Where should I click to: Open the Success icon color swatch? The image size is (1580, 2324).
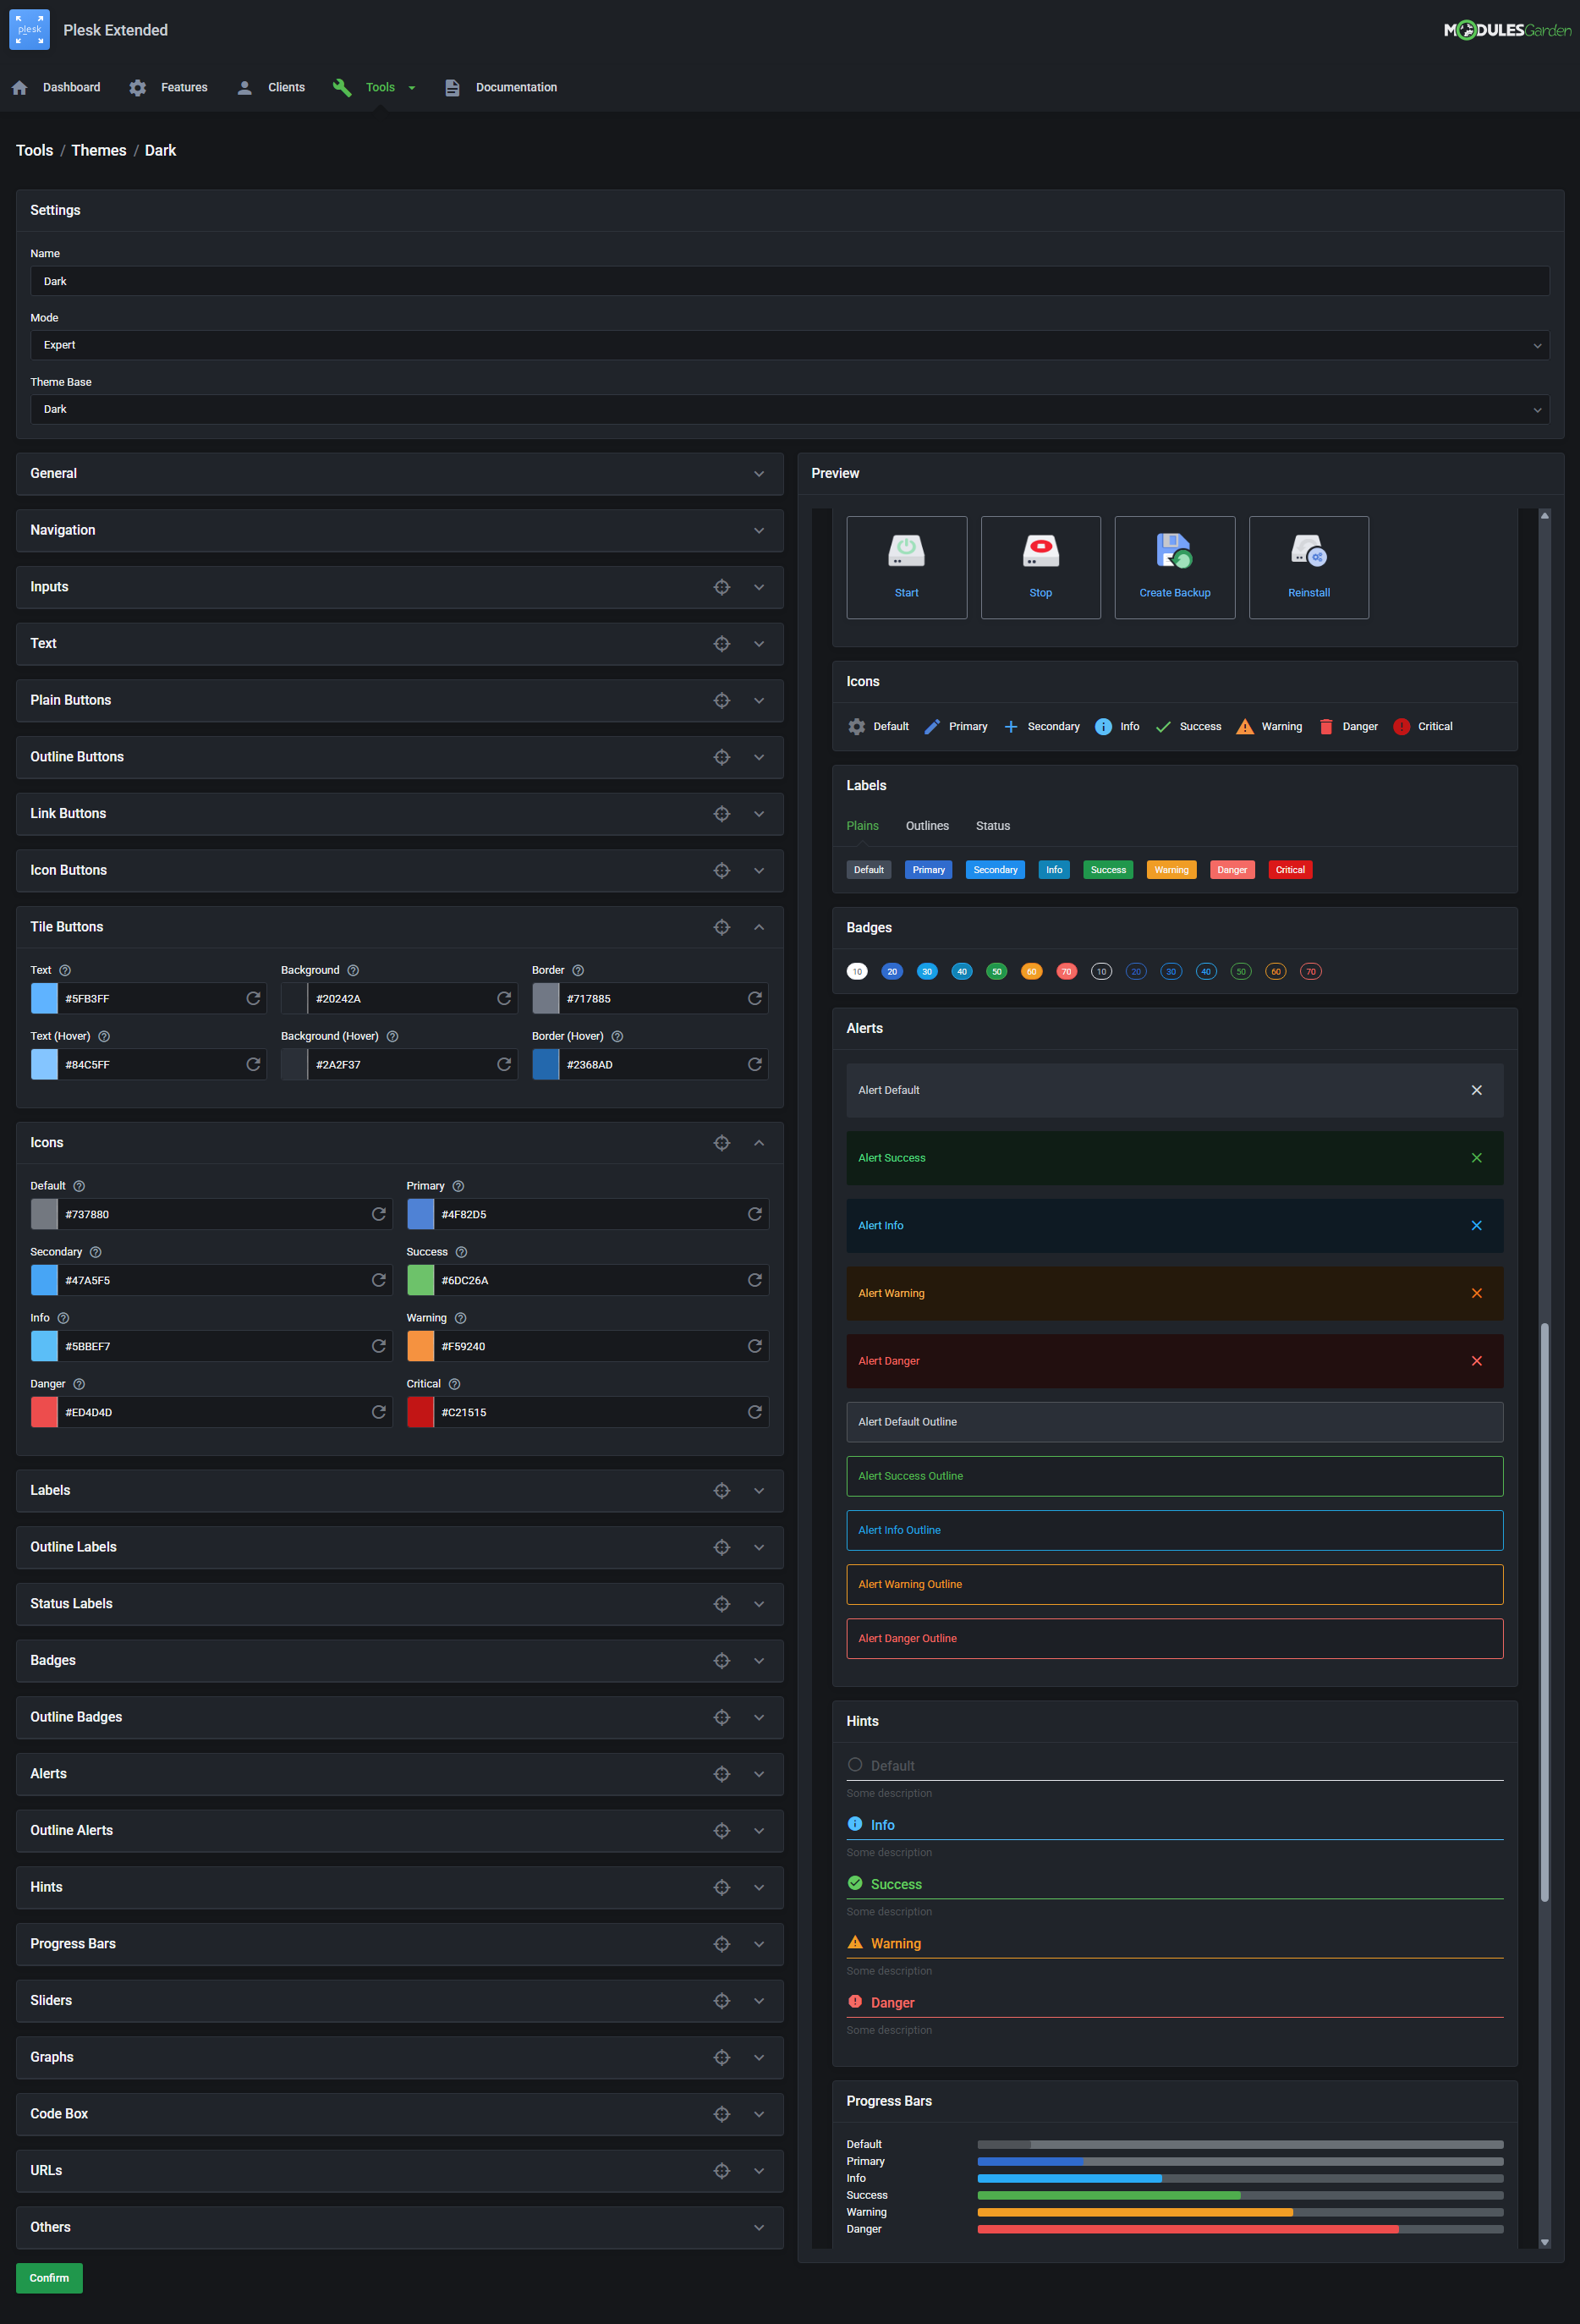pos(421,1280)
